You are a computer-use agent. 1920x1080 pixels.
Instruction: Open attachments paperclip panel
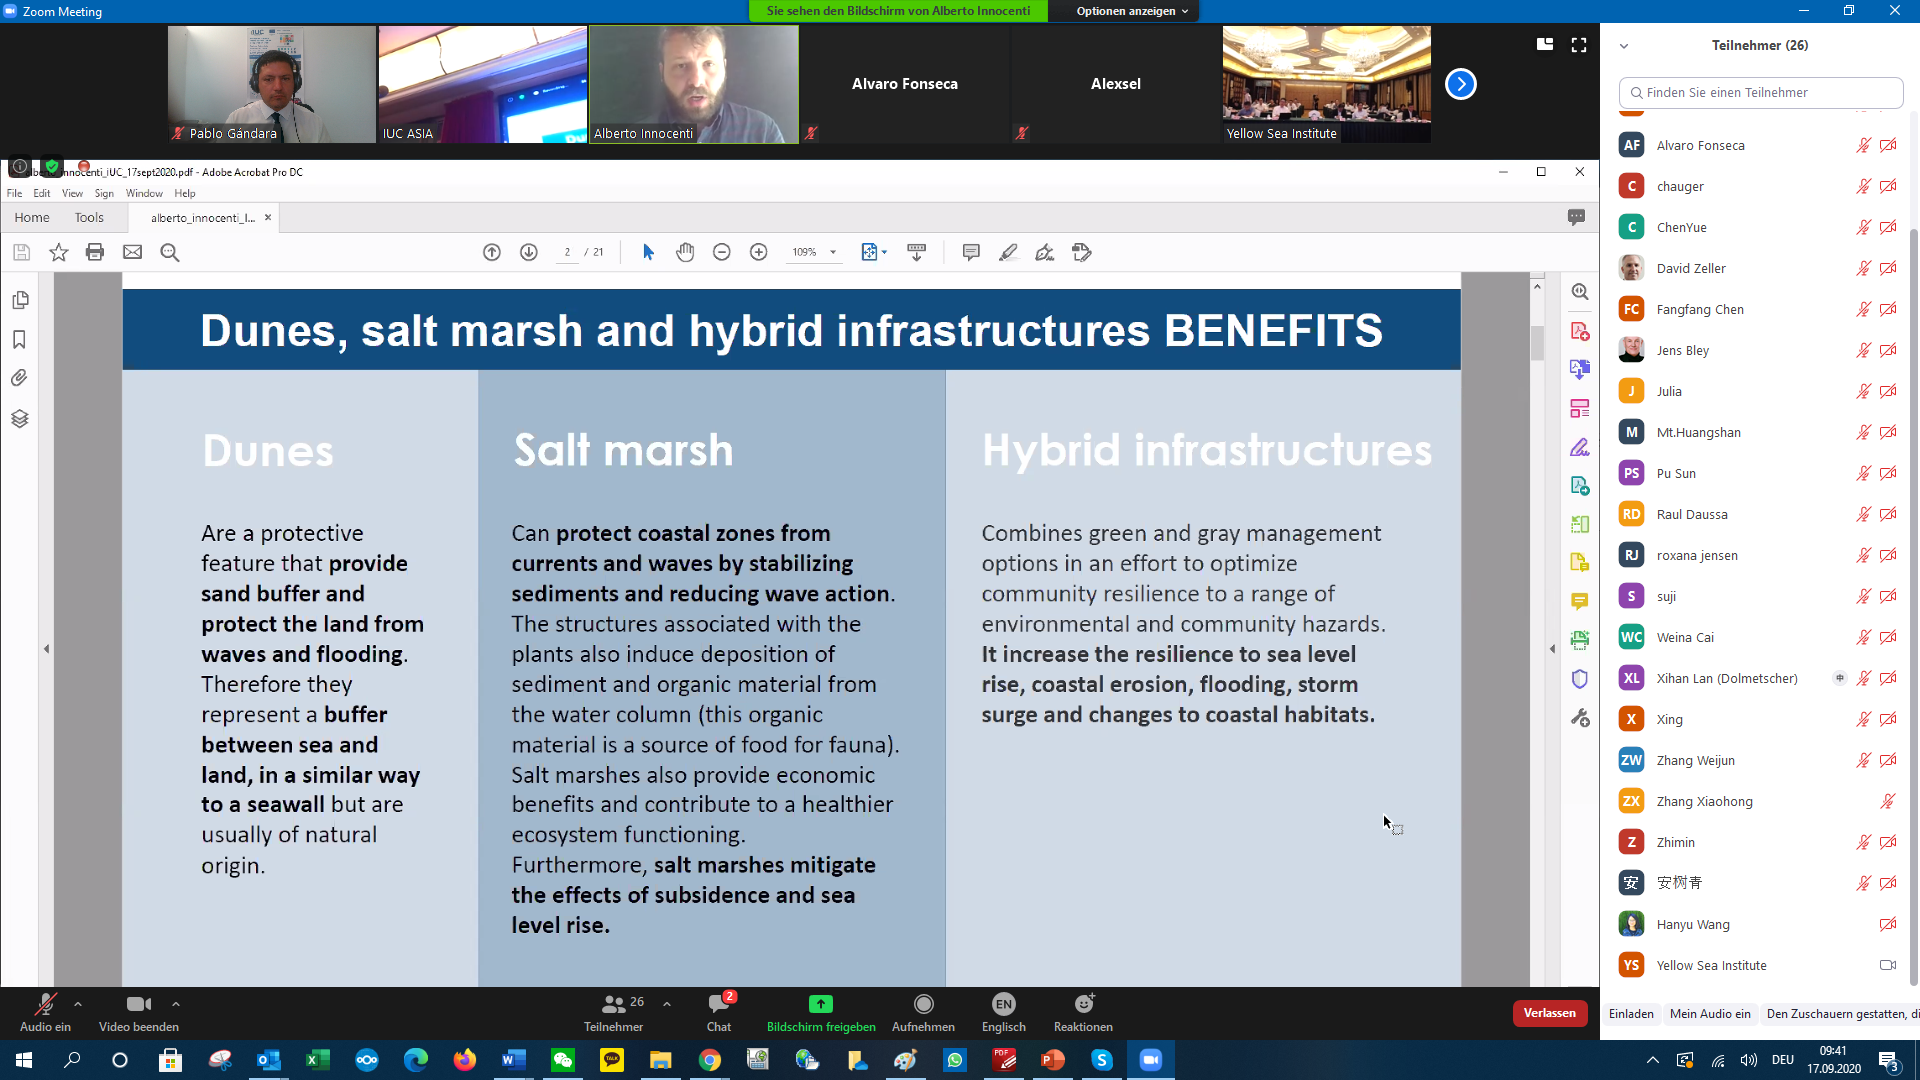19,378
